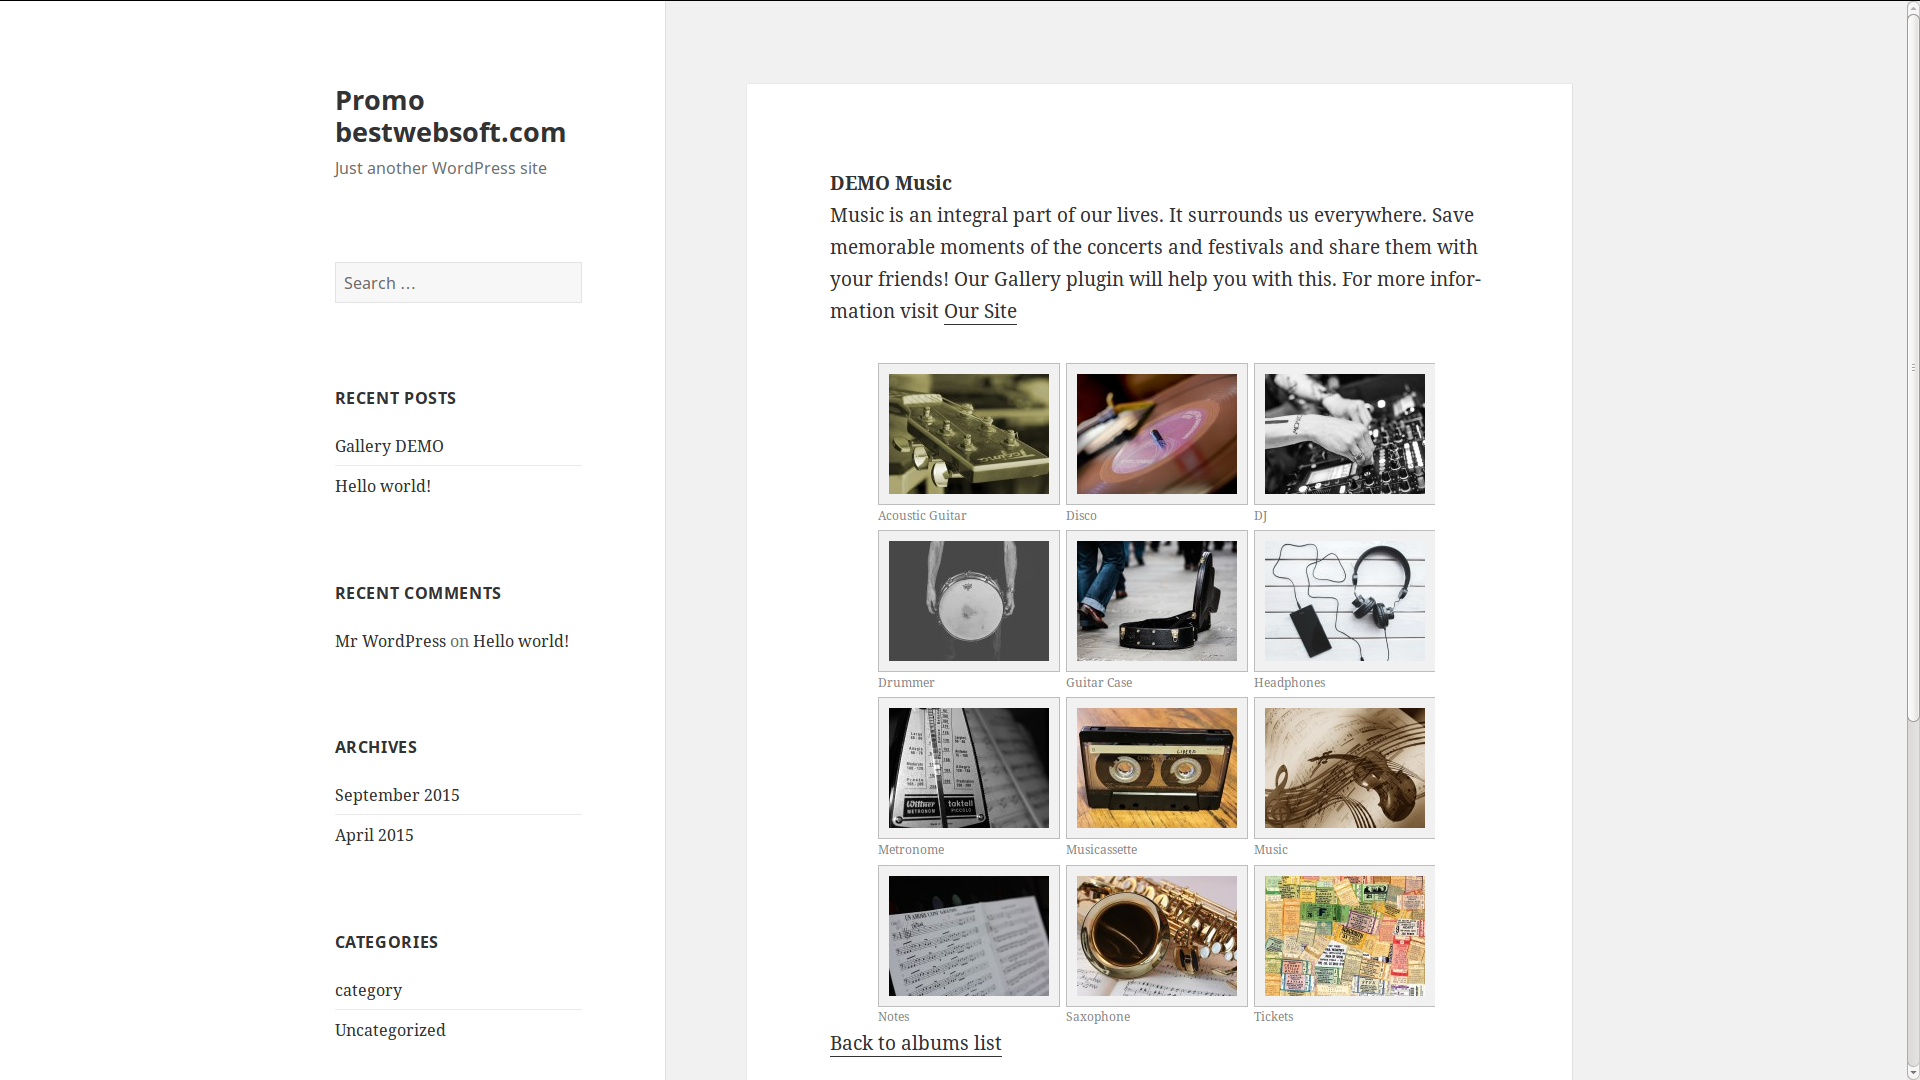1920x1080 pixels.
Task: Open Hello world! in Recent Comments
Action: (x=521, y=641)
